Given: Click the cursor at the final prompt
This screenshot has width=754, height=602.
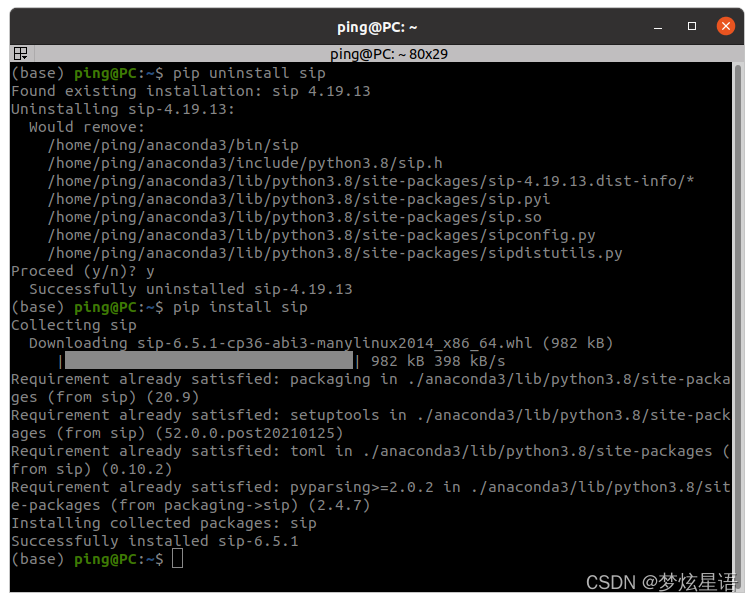Looking at the screenshot, I should tap(177, 559).
